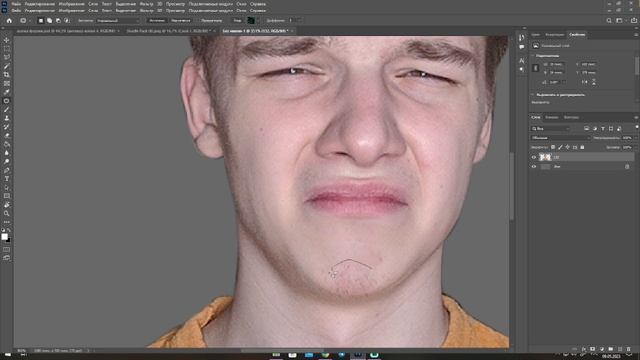The image size is (640, 360).
Task: Click the top layer thumbnail
Action: tap(545, 157)
